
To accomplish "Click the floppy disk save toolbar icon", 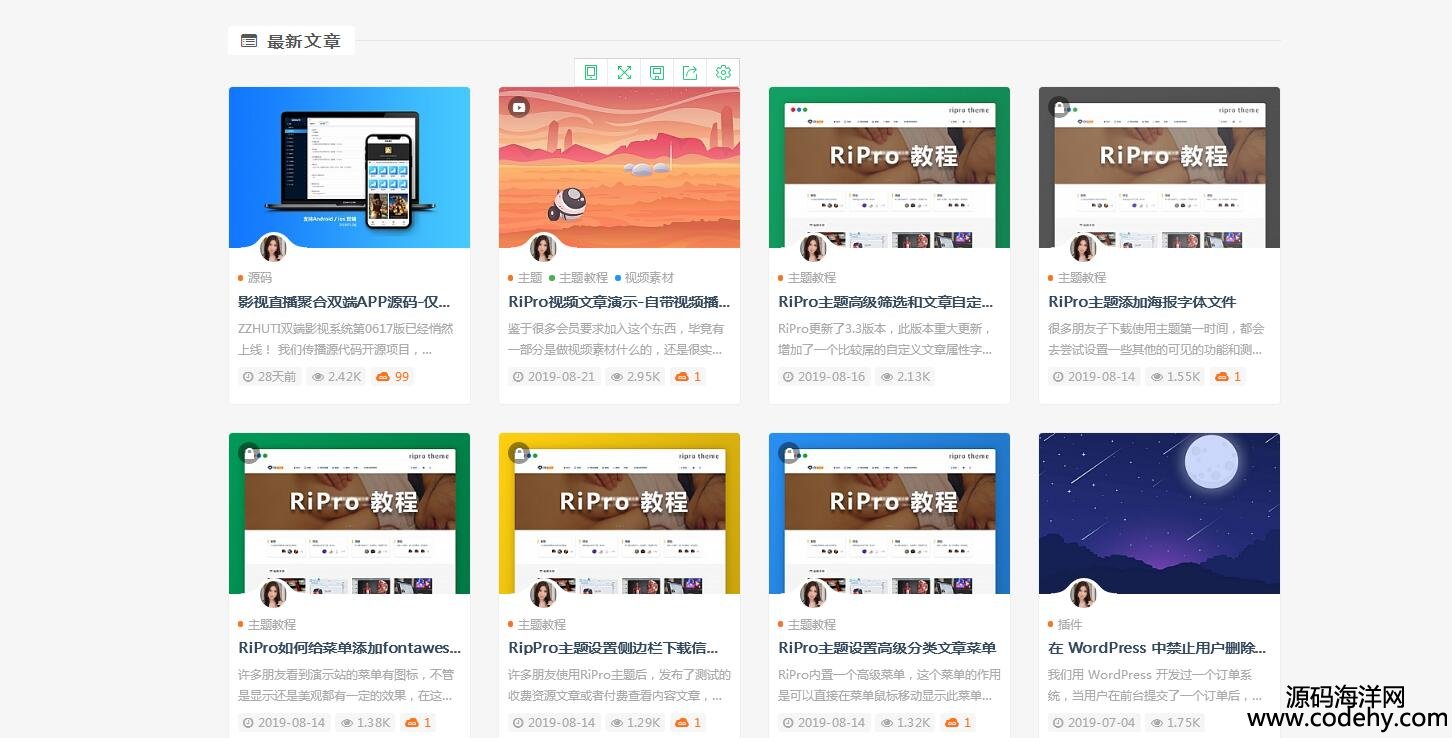I will click(657, 72).
